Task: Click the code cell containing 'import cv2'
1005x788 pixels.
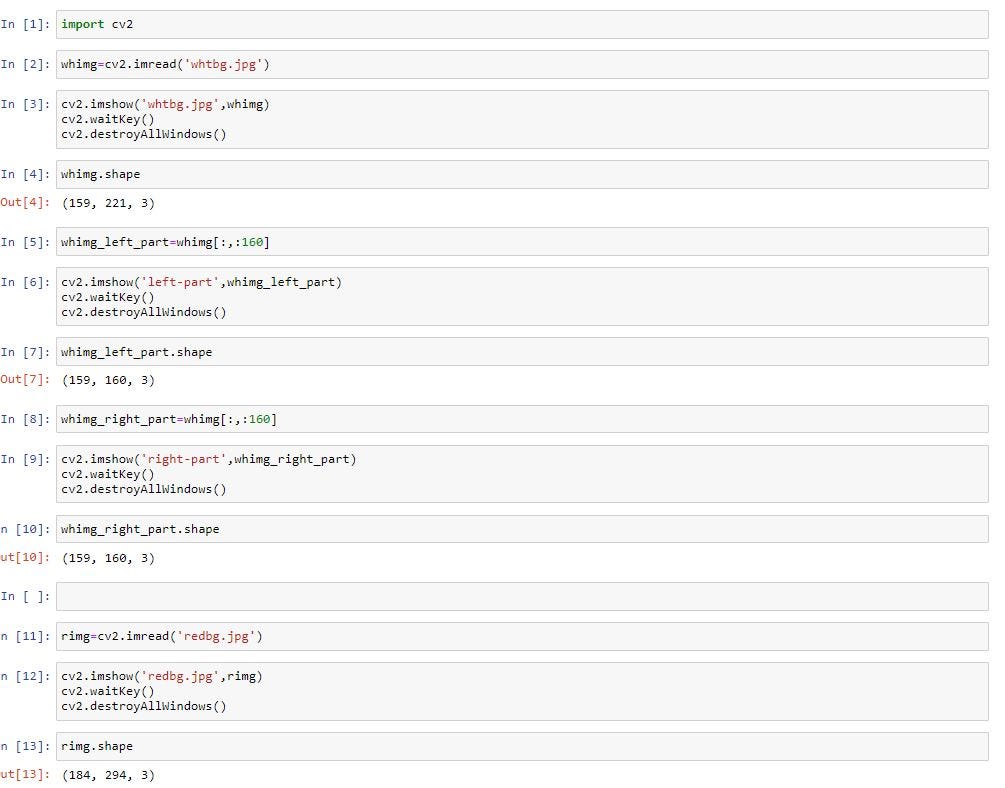Action: coord(522,24)
